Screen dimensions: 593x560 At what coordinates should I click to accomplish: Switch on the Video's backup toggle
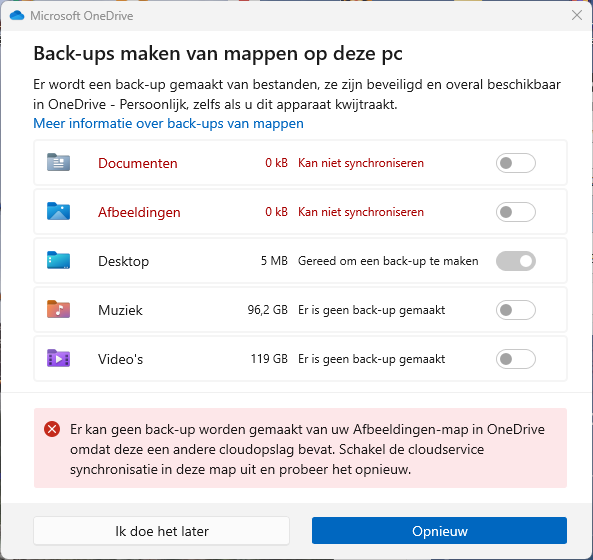[x=515, y=359]
